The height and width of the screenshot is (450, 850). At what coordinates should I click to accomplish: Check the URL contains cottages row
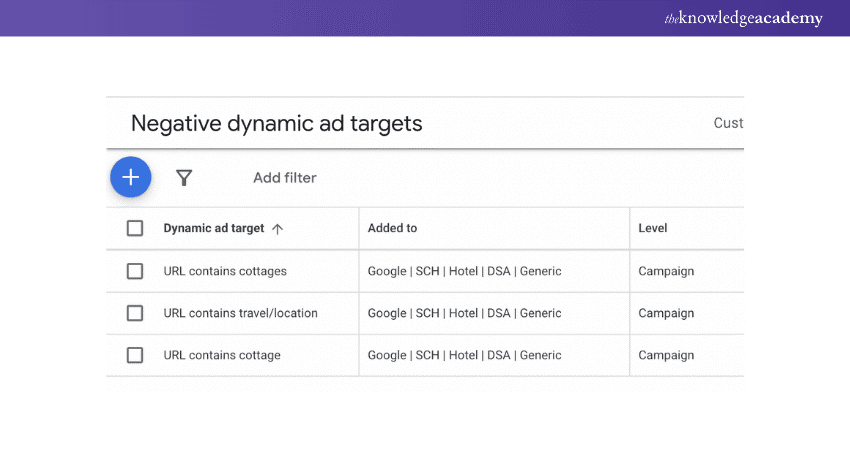pyautogui.click(x=135, y=271)
